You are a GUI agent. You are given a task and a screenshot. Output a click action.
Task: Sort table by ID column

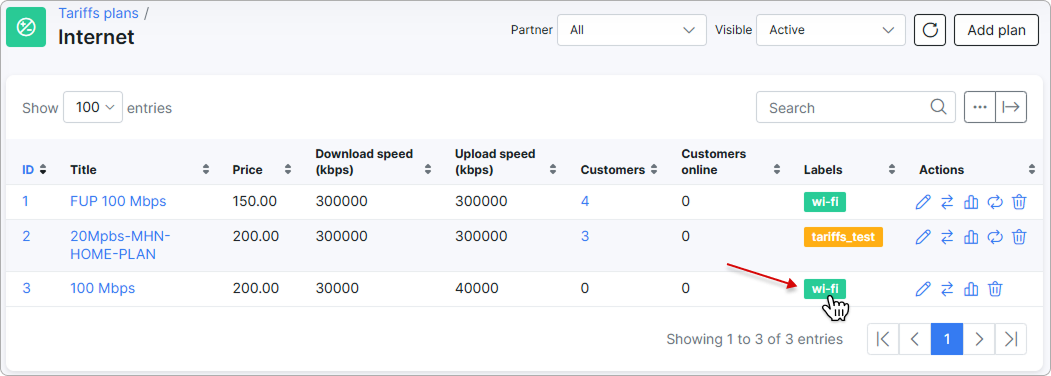34,170
